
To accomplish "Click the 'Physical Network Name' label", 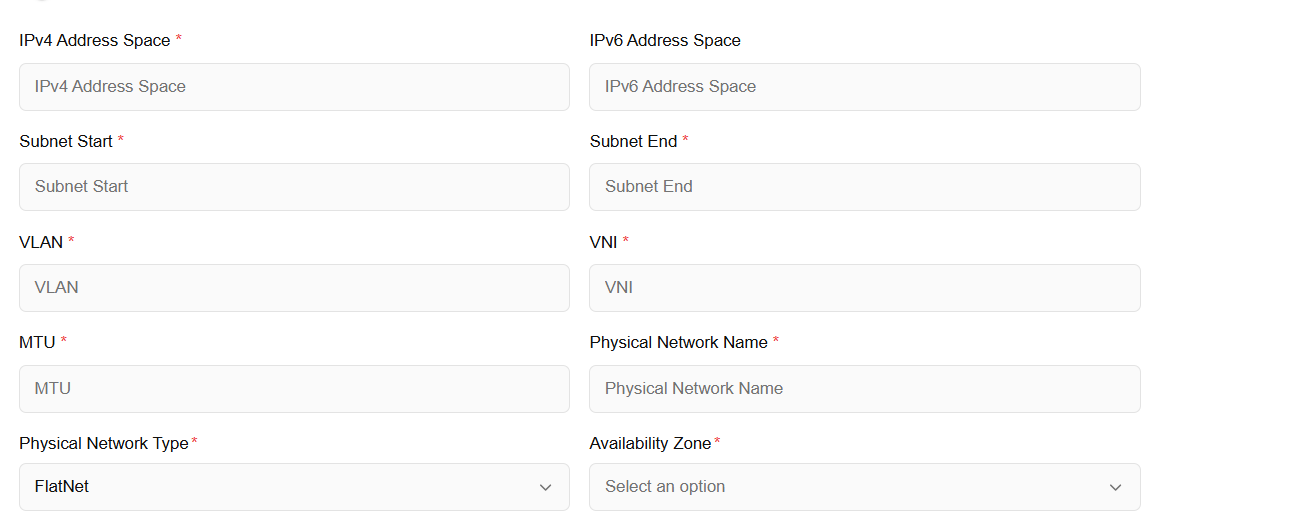I will (x=678, y=342).
